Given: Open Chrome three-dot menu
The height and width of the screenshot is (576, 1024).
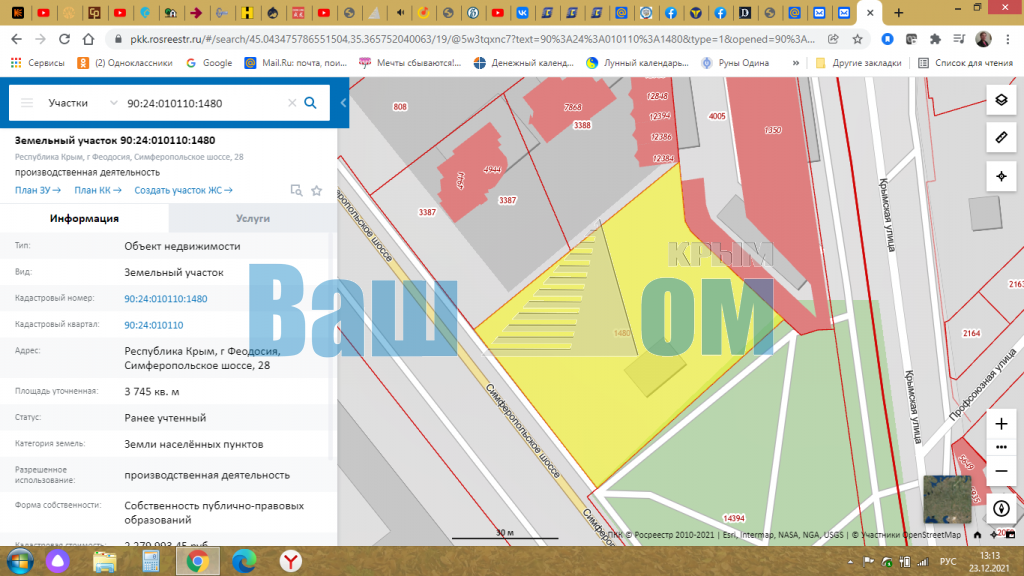Looking at the screenshot, I should [x=1008, y=39].
